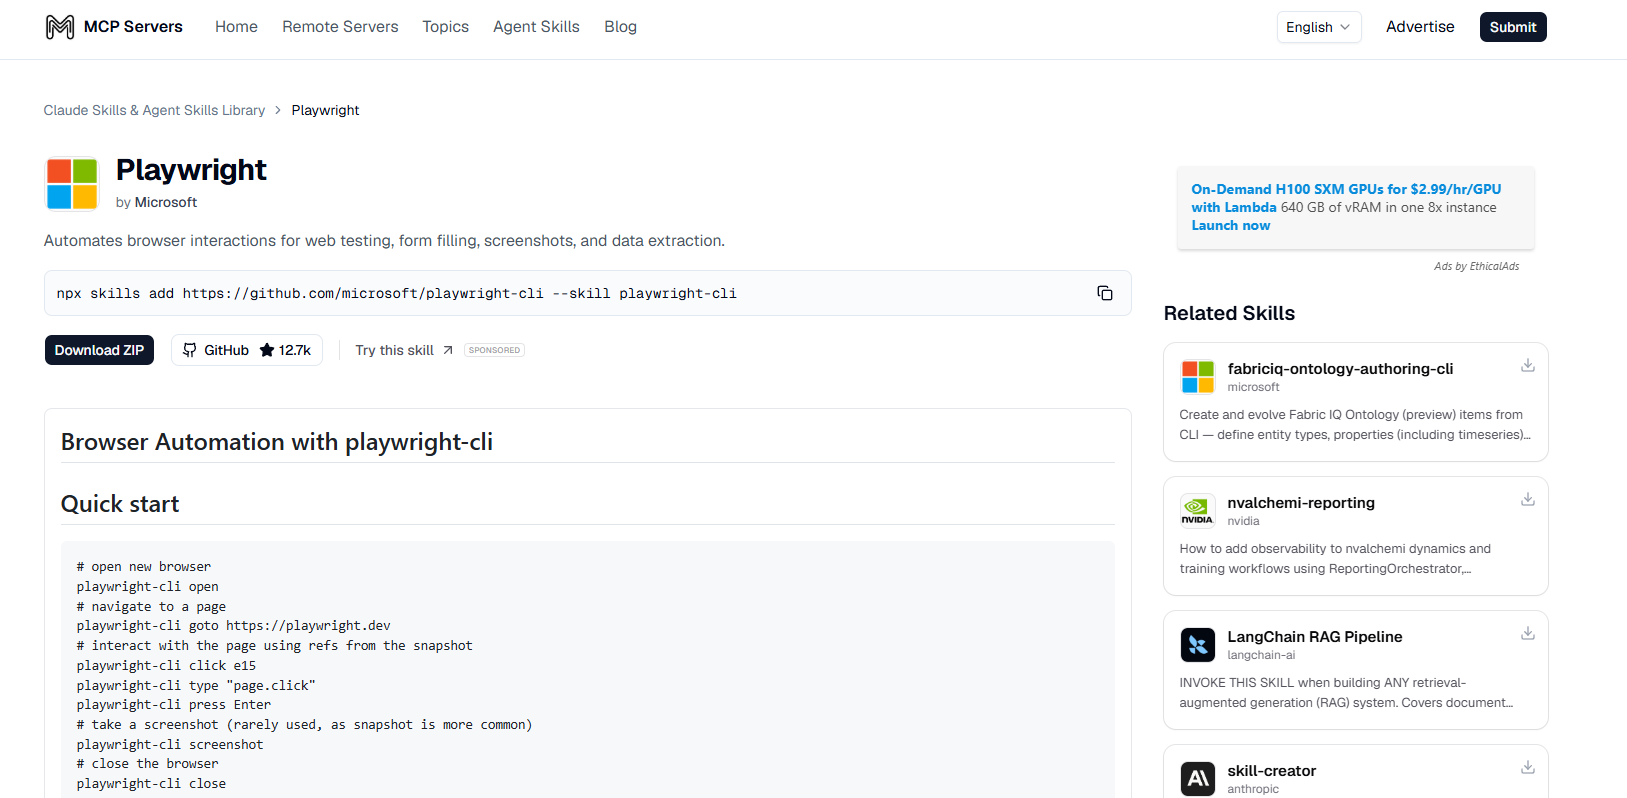This screenshot has height=798, width=1627.
Task: Click the Playwright breadcrumb item
Action: click(325, 110)
